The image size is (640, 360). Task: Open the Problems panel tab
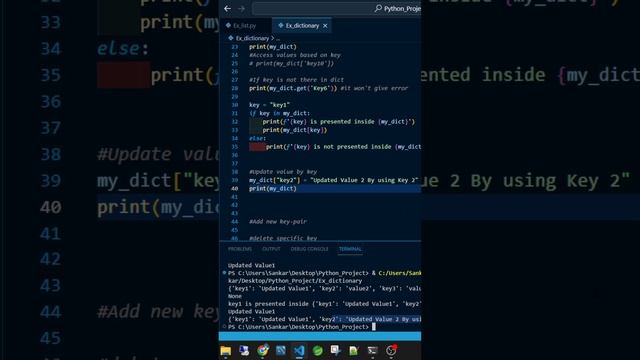240,249
